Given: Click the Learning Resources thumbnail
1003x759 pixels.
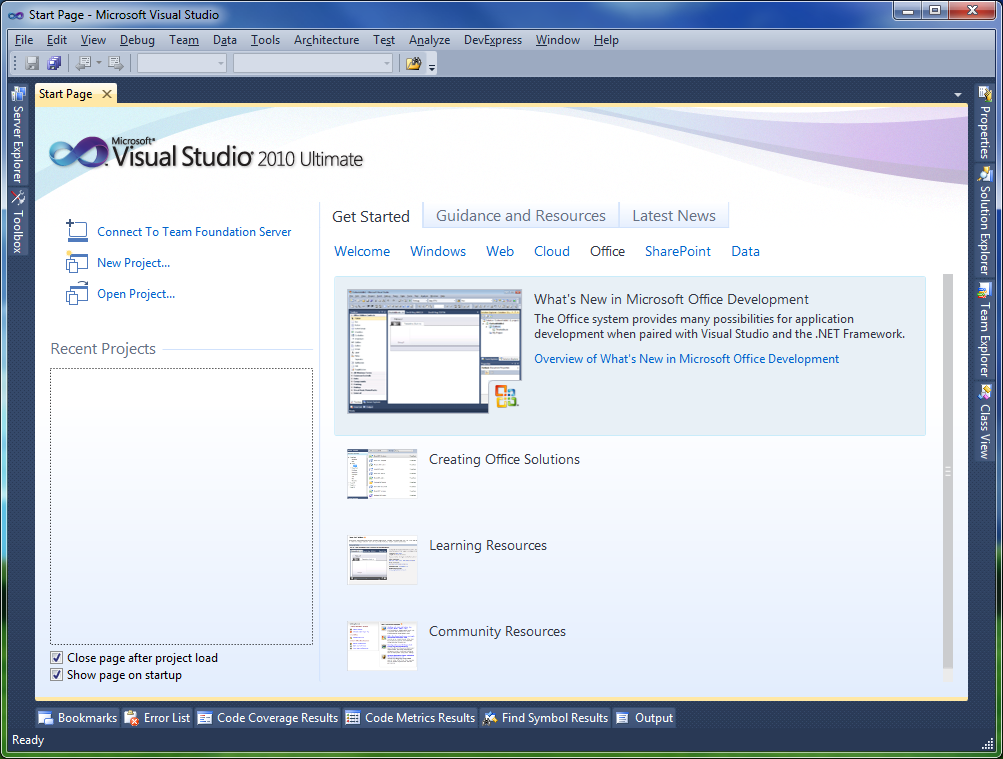Looking at the screenshot, I should 382,559.
